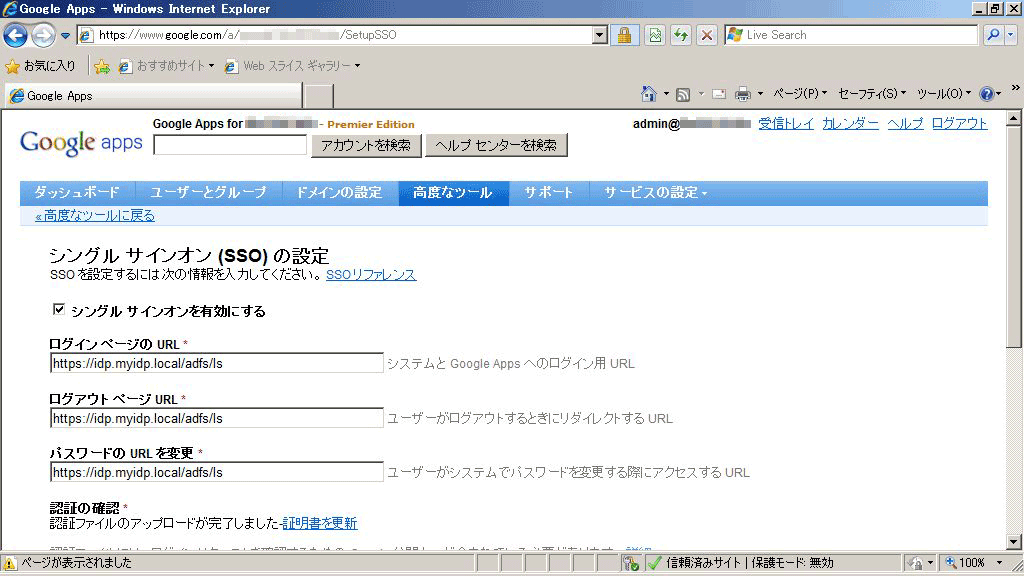
Task: Open the Home icon dropdown arrow
Action: tap(666, 95)
